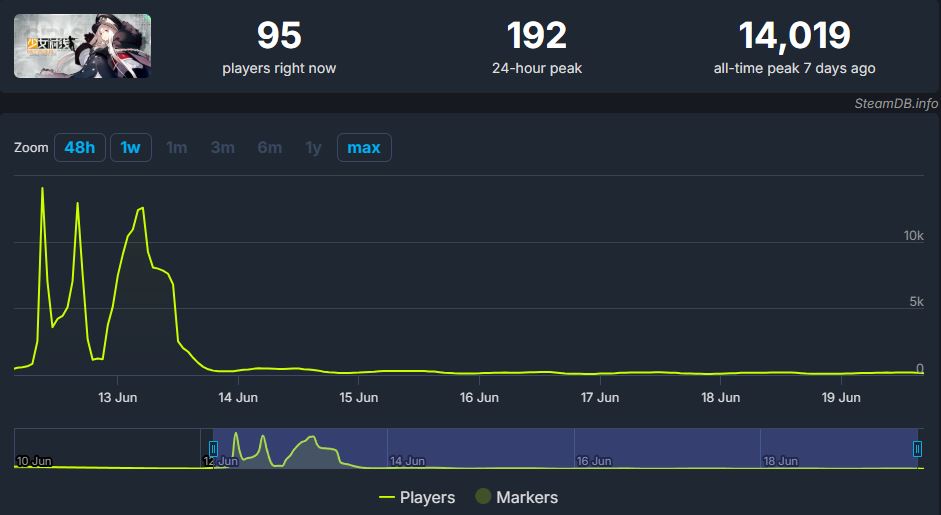
Task: Click the 17 Jun axis label
Action: click(600, 397)
